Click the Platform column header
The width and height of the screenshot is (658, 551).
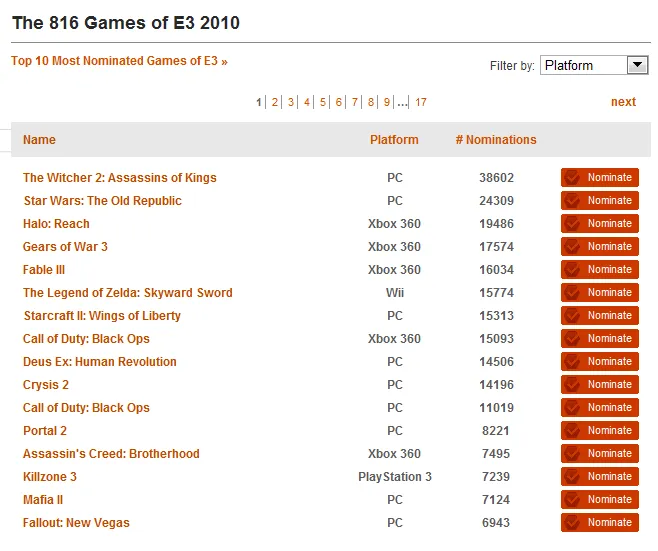click(x=394, y=140)
